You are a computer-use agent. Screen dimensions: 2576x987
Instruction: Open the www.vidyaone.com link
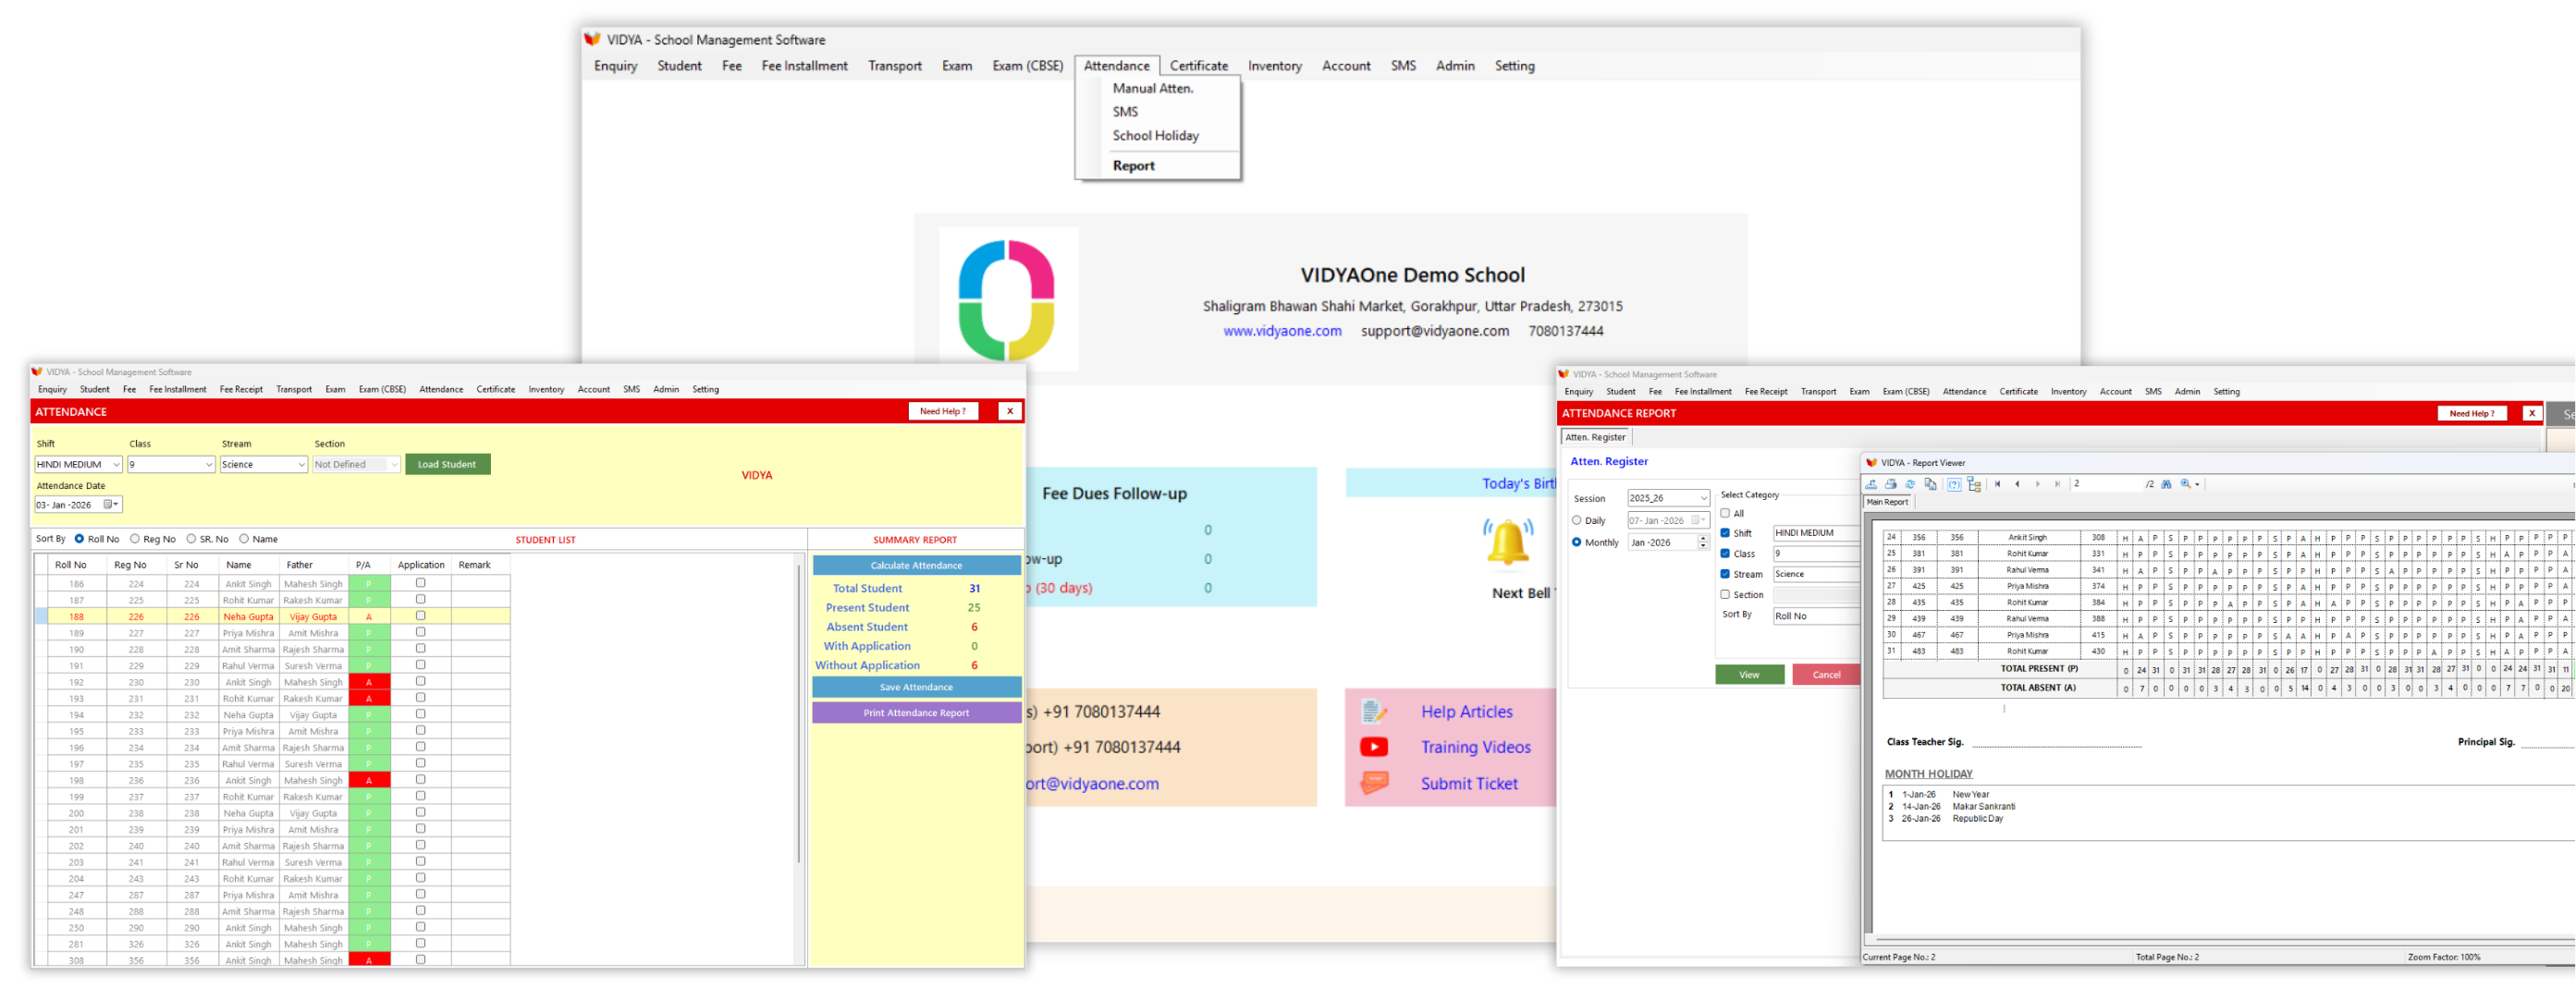1282,331
